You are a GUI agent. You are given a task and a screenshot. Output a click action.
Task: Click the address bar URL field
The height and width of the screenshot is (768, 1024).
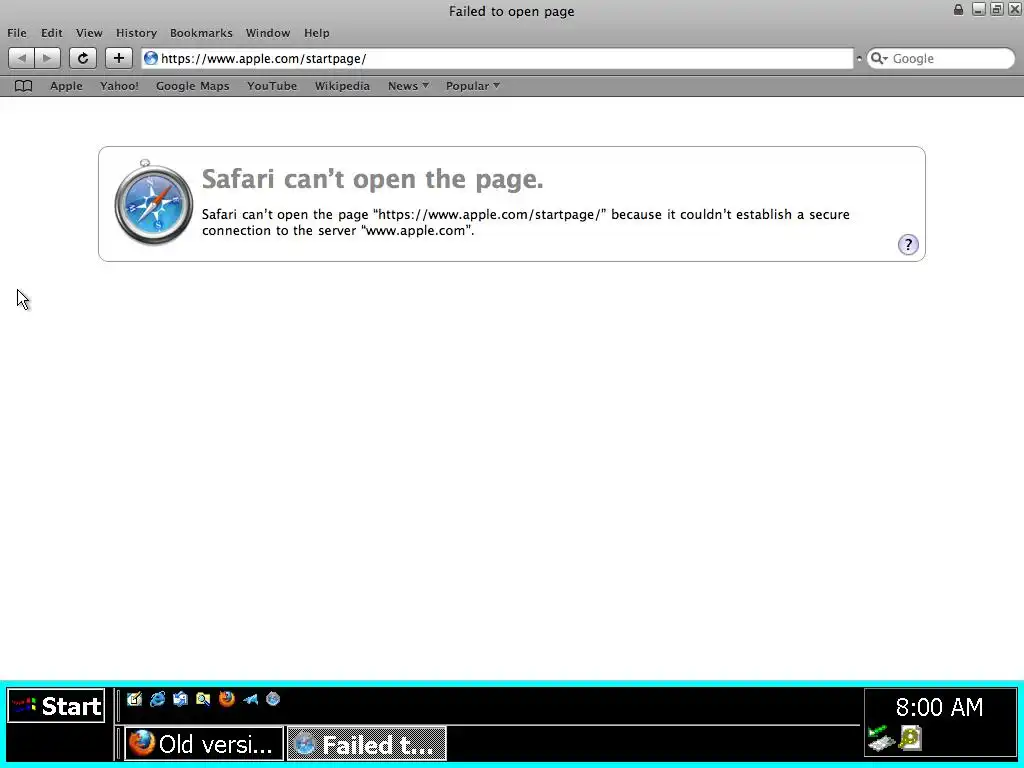coord(497,59)
